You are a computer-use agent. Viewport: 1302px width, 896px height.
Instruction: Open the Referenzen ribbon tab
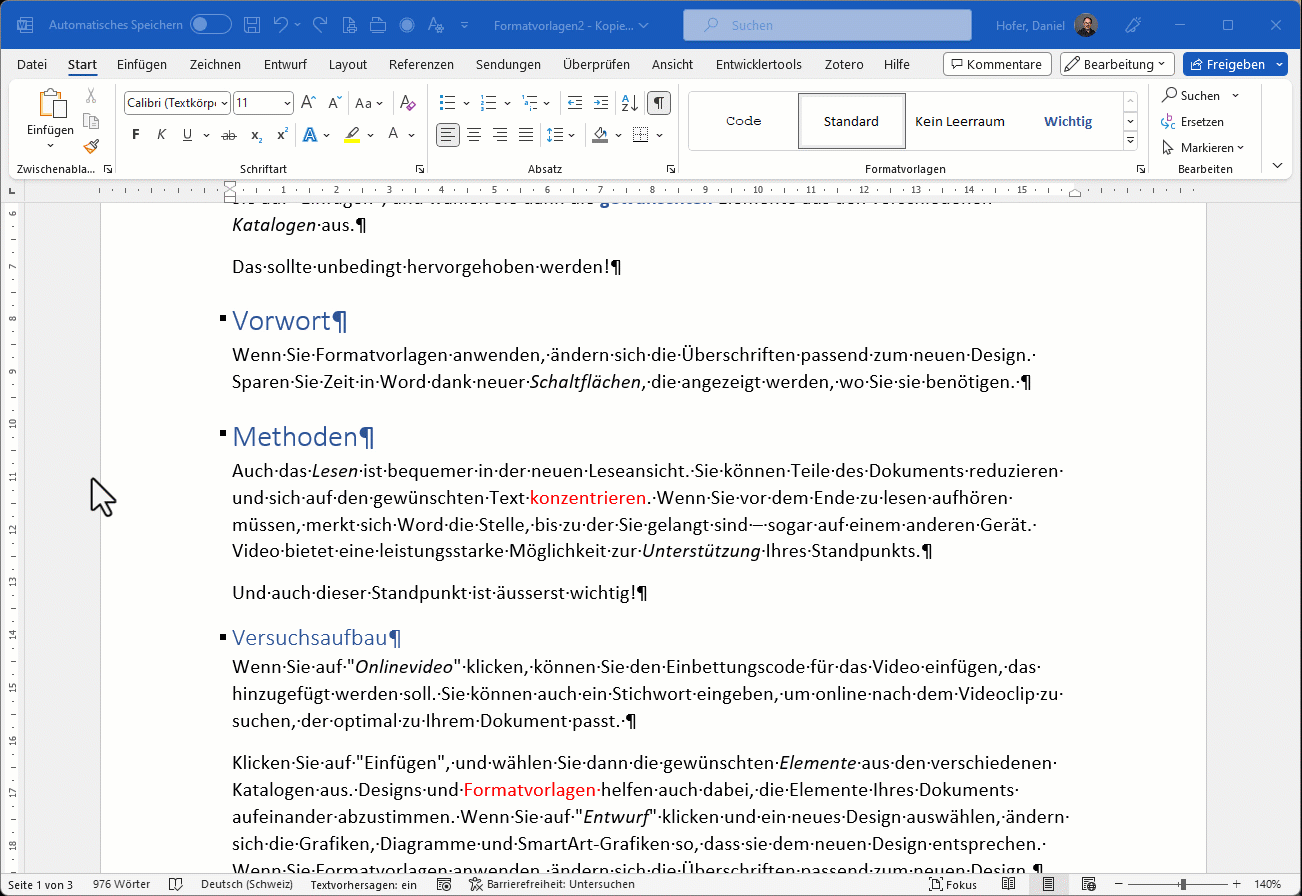click(421, 64)
